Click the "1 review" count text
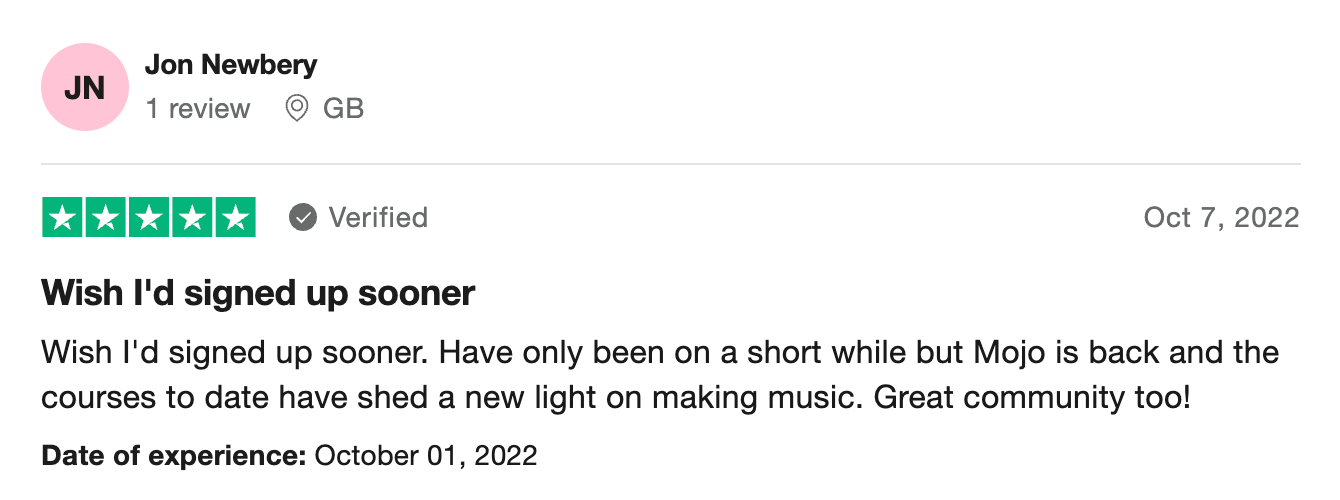This screenshot has width=1340, height=500. 198,108
